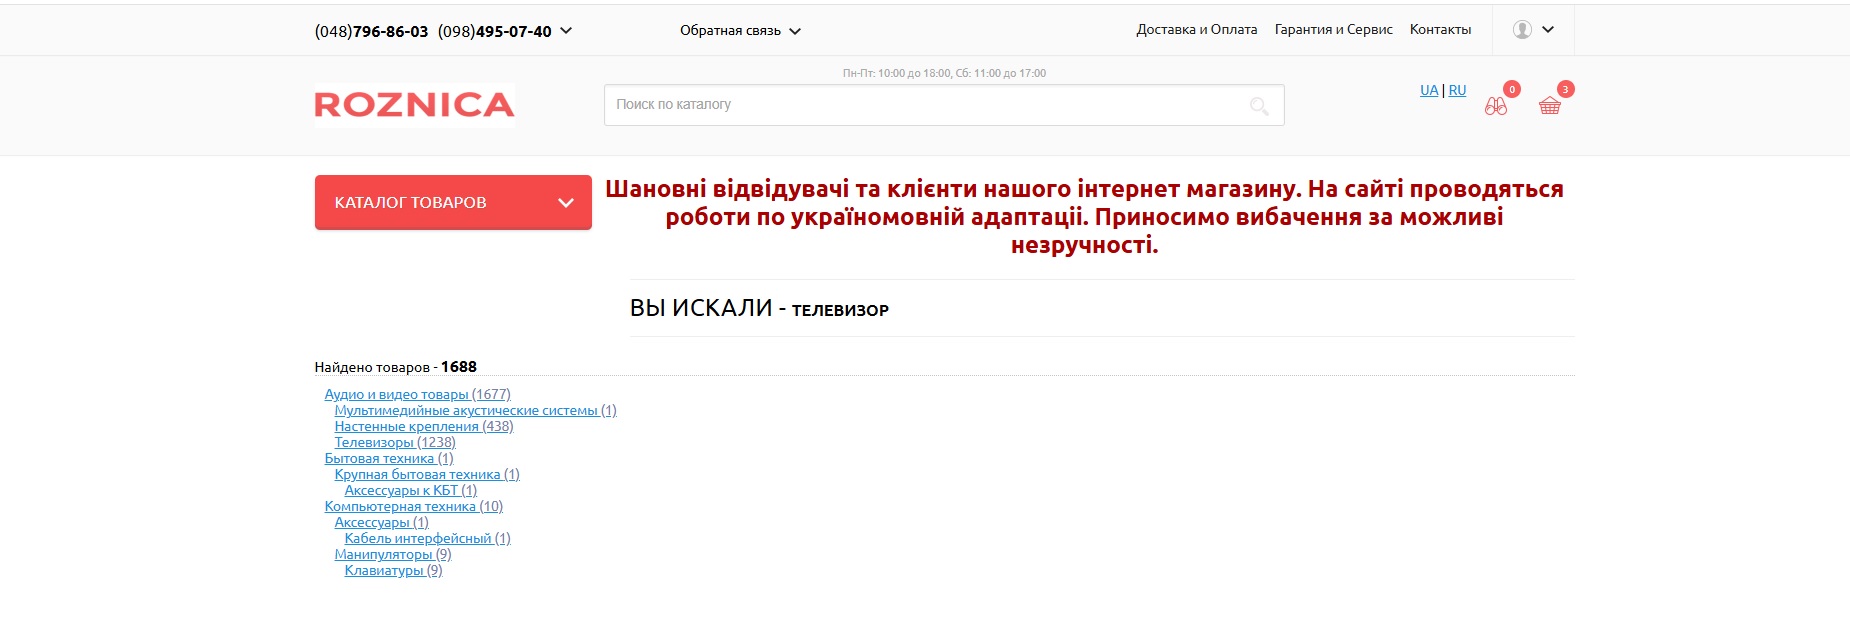Choose Клавиатуры (9) subcategory
This screenshot has width=1850, height=637.
(x=393, y=571)
